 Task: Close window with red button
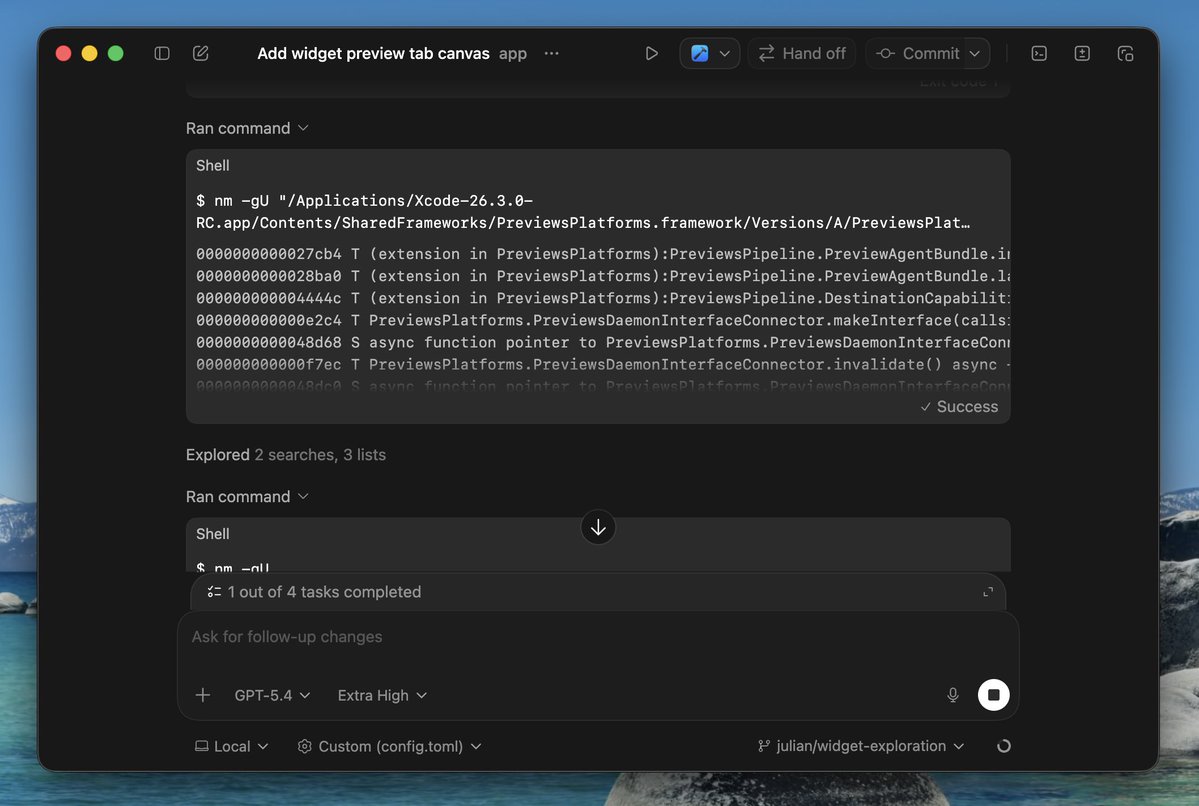click(63, 54)
